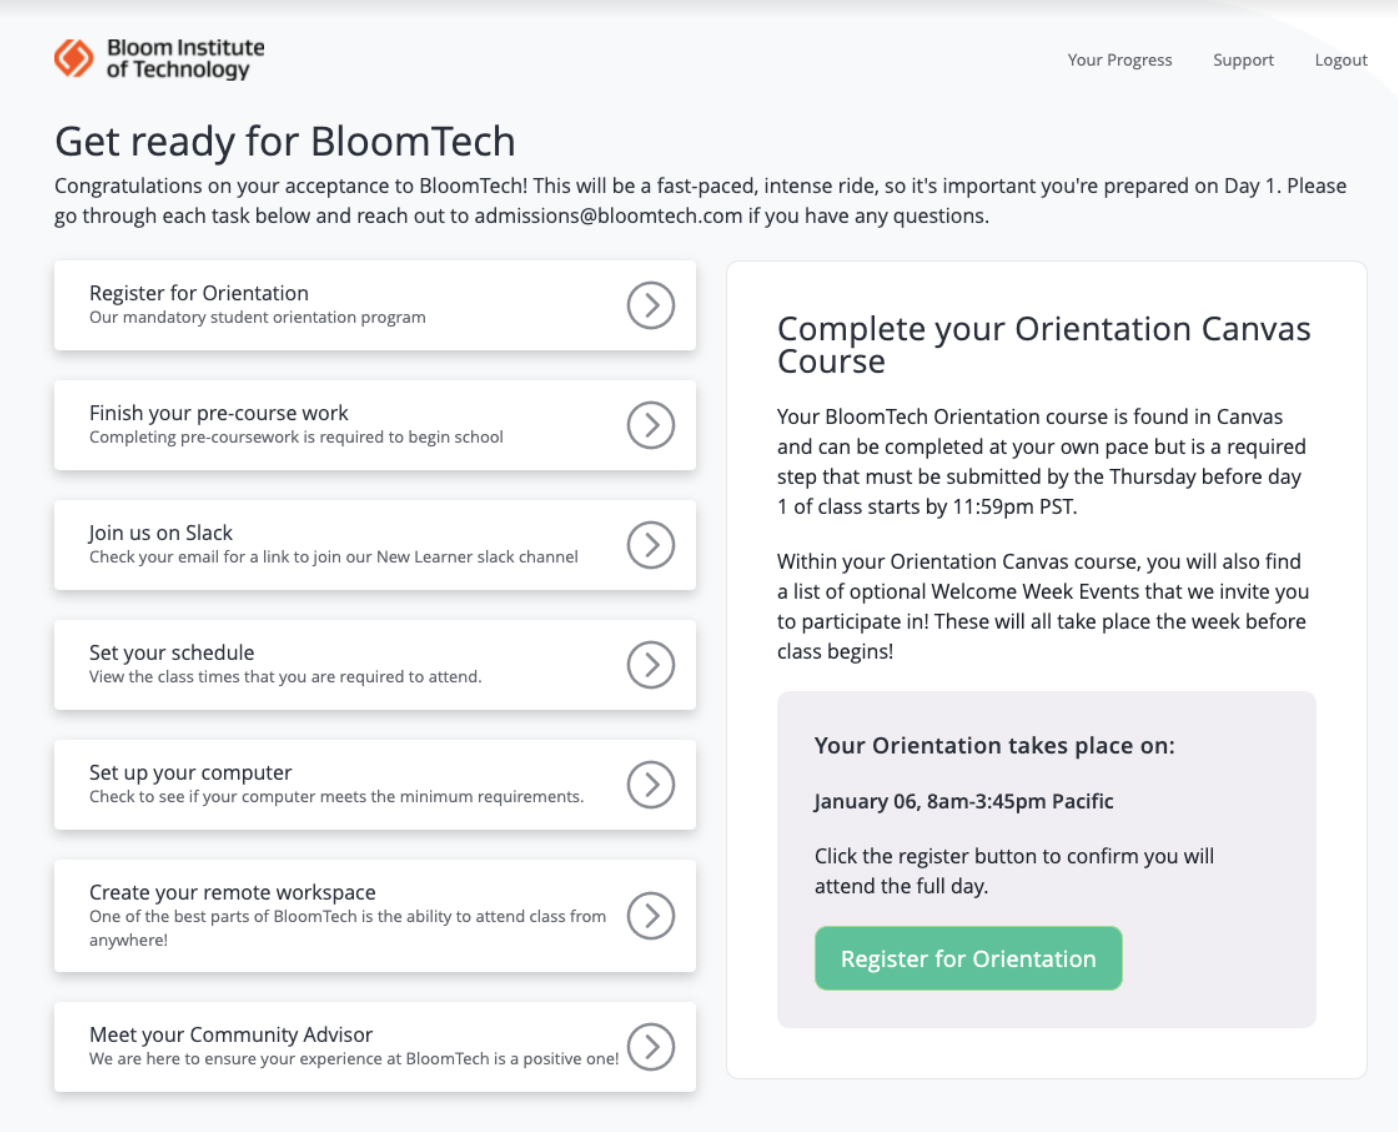Click the Meet your Community Advisor arrow
The image size is (1398, 1132).
[x=651, y=1046]
